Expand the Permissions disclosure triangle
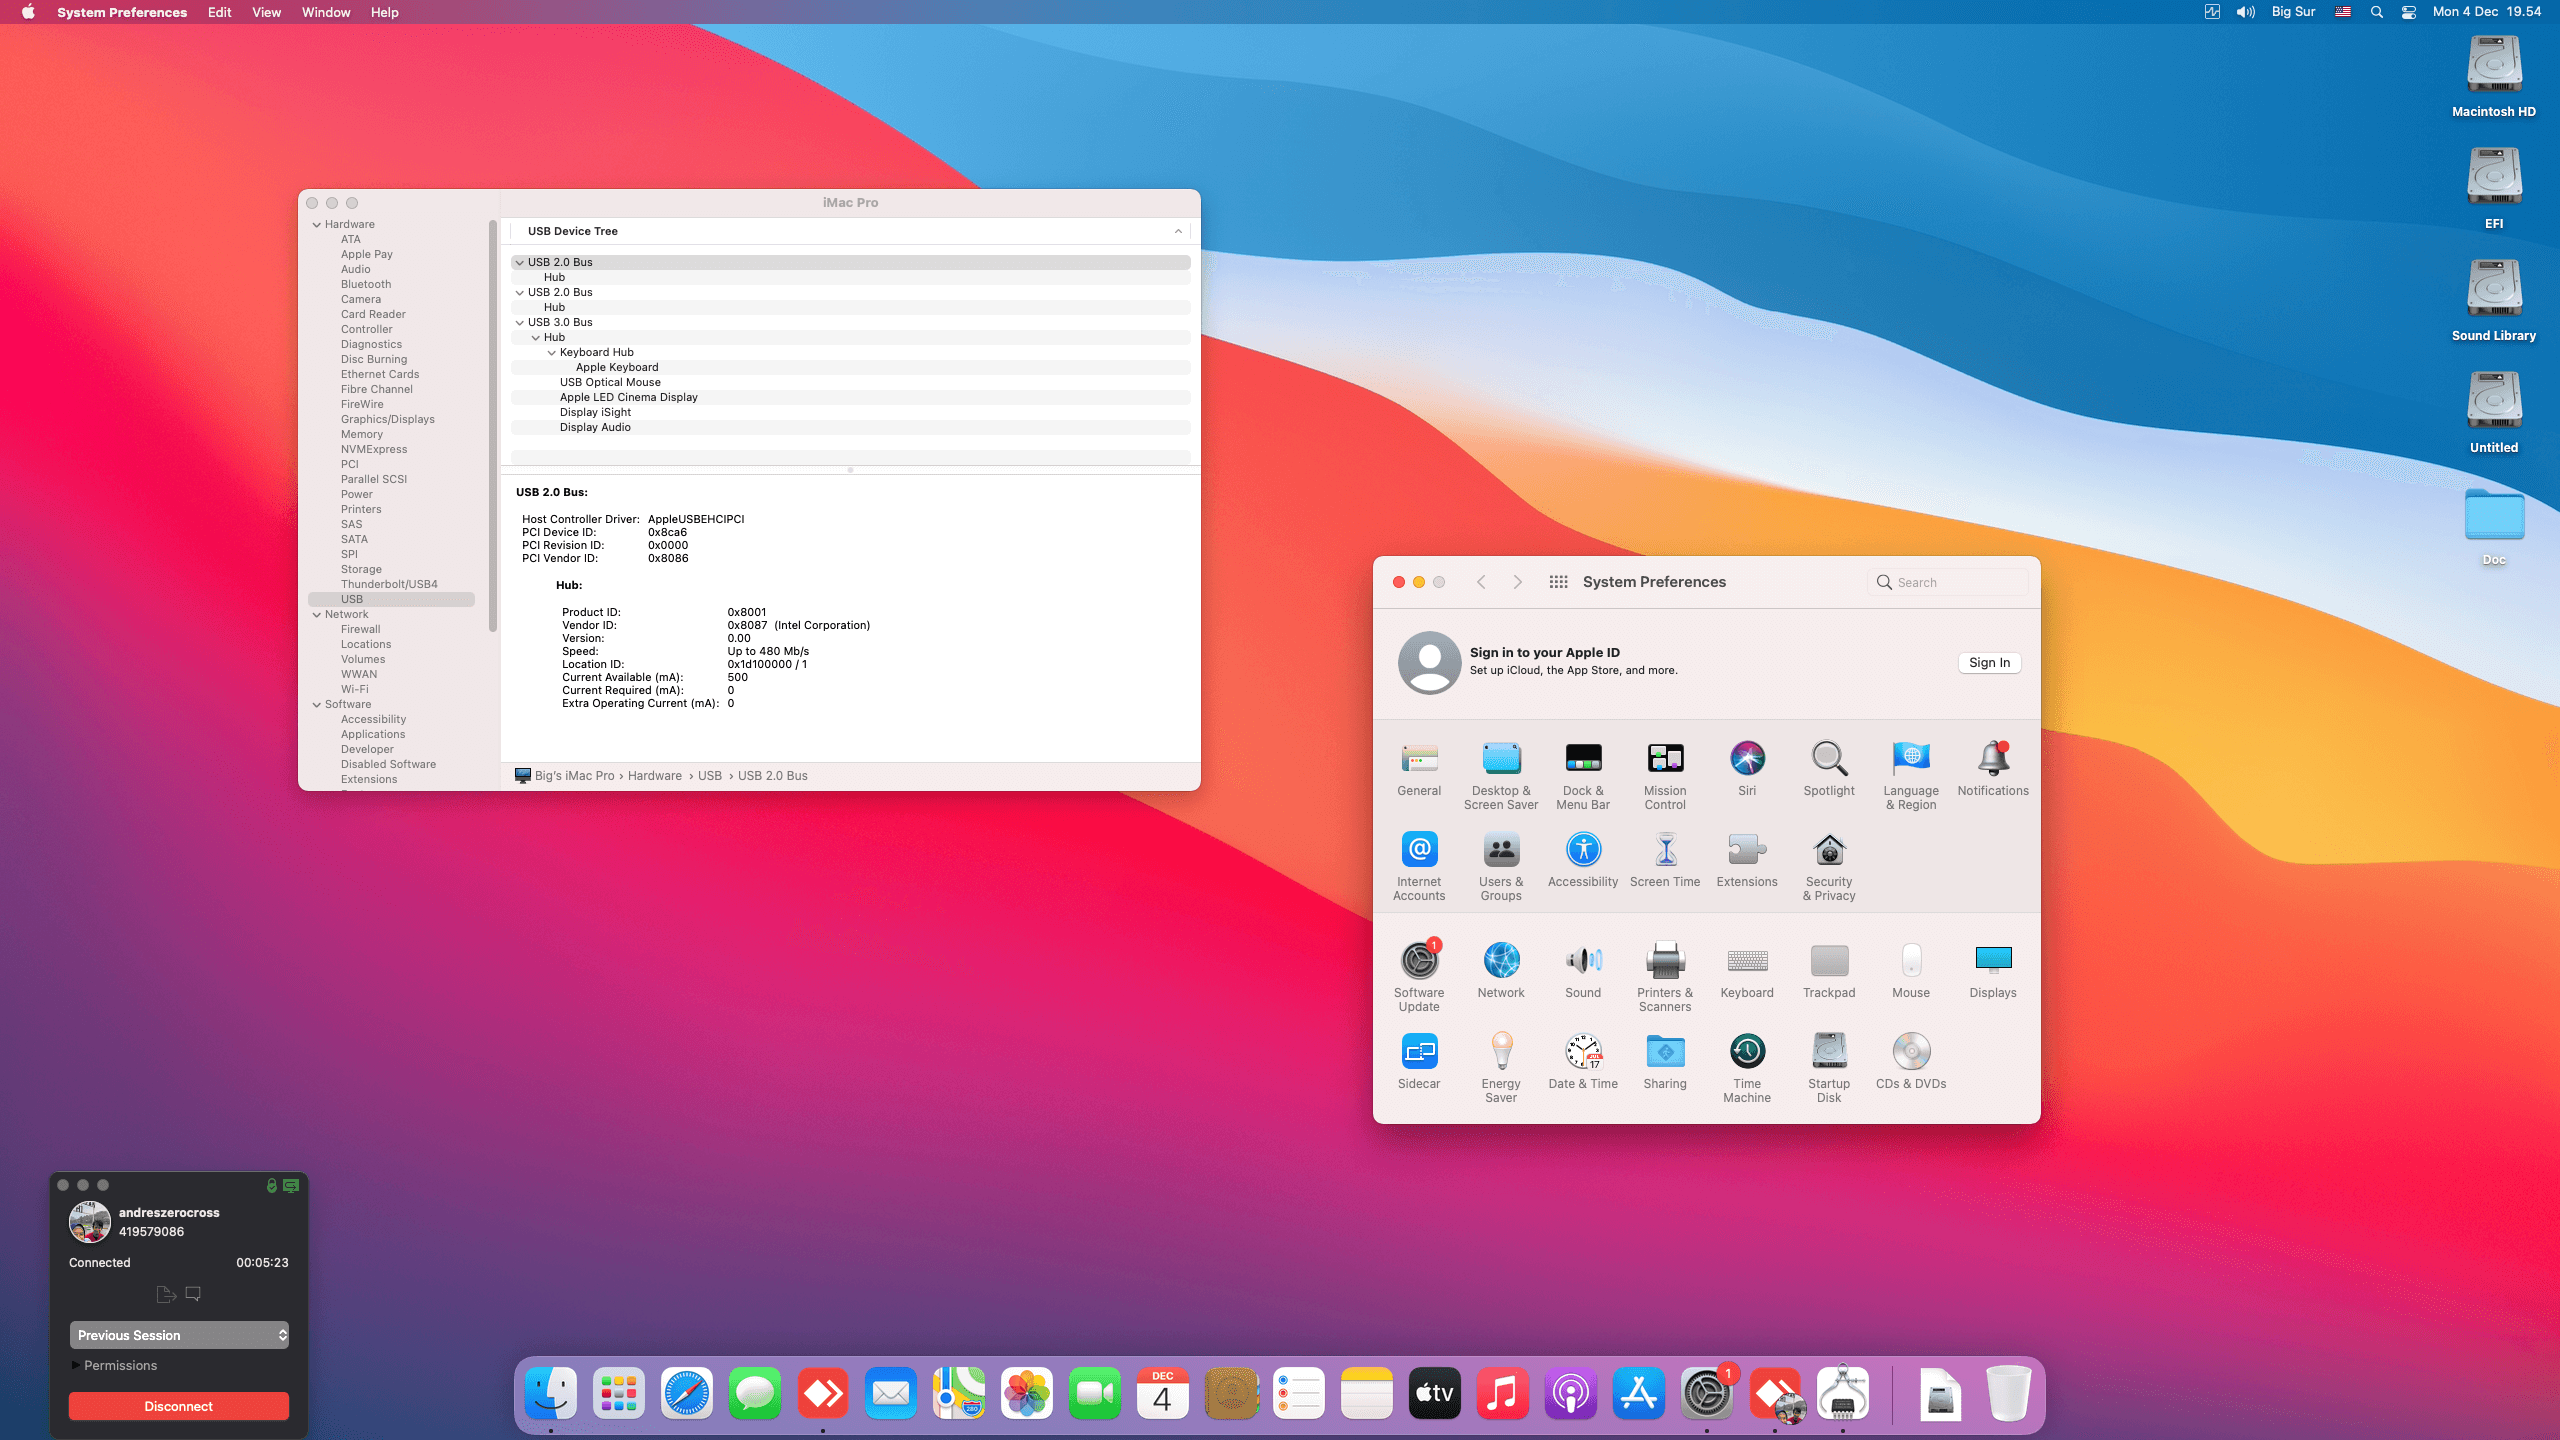This screenshot has height=1440, width=2560. pos(75,1365)
